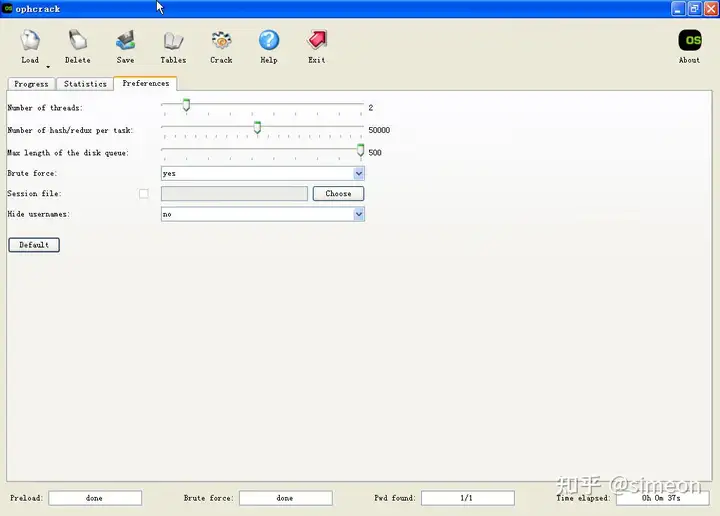
Task: Click the threads value 2
Action: 371,108
